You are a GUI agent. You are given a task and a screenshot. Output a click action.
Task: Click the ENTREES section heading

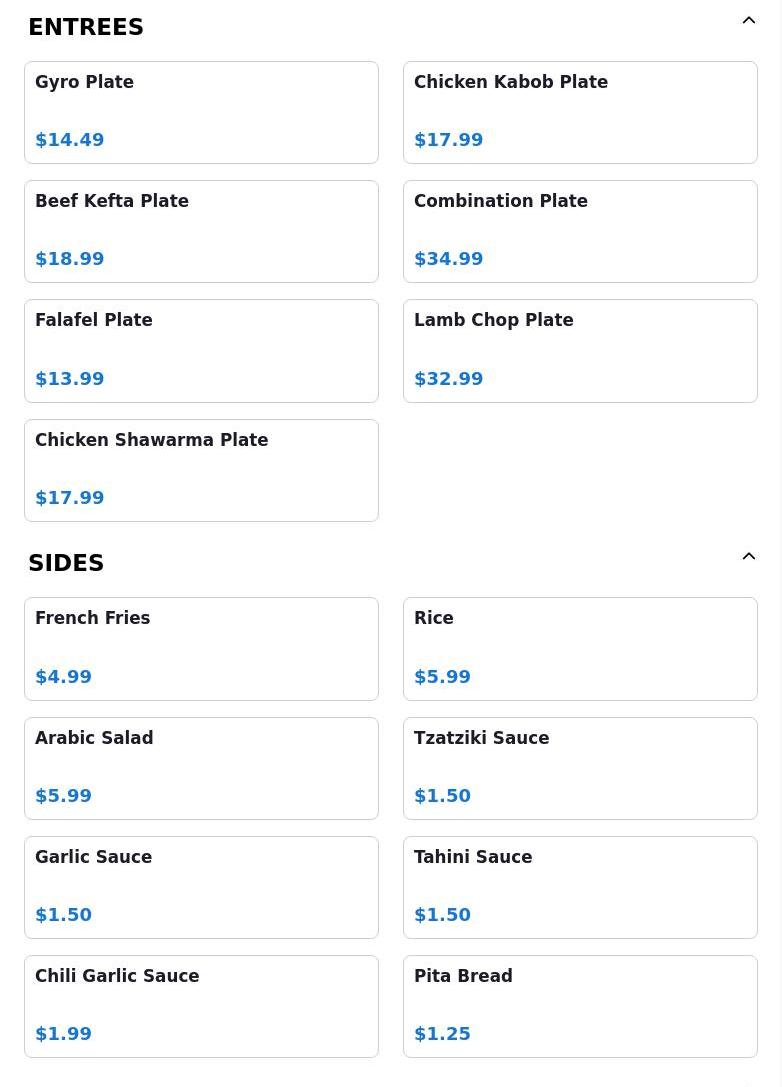[x=86, y=27]
